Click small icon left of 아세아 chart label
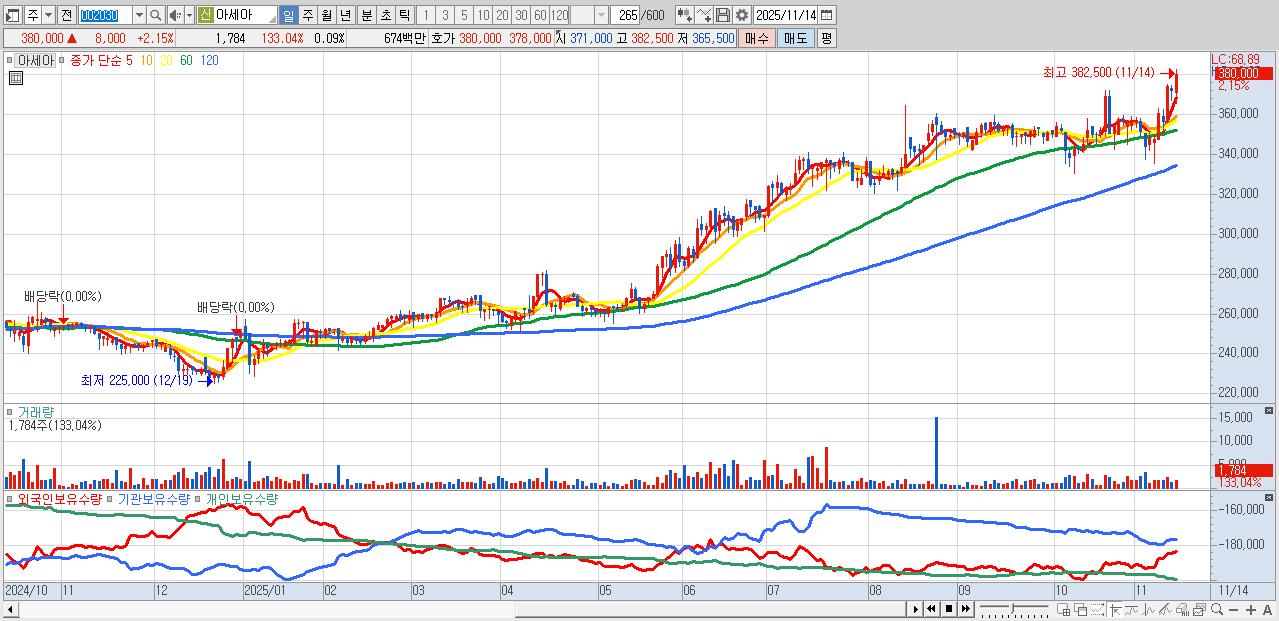Viewport: 1279px width, 621px height. pos(11,60)
